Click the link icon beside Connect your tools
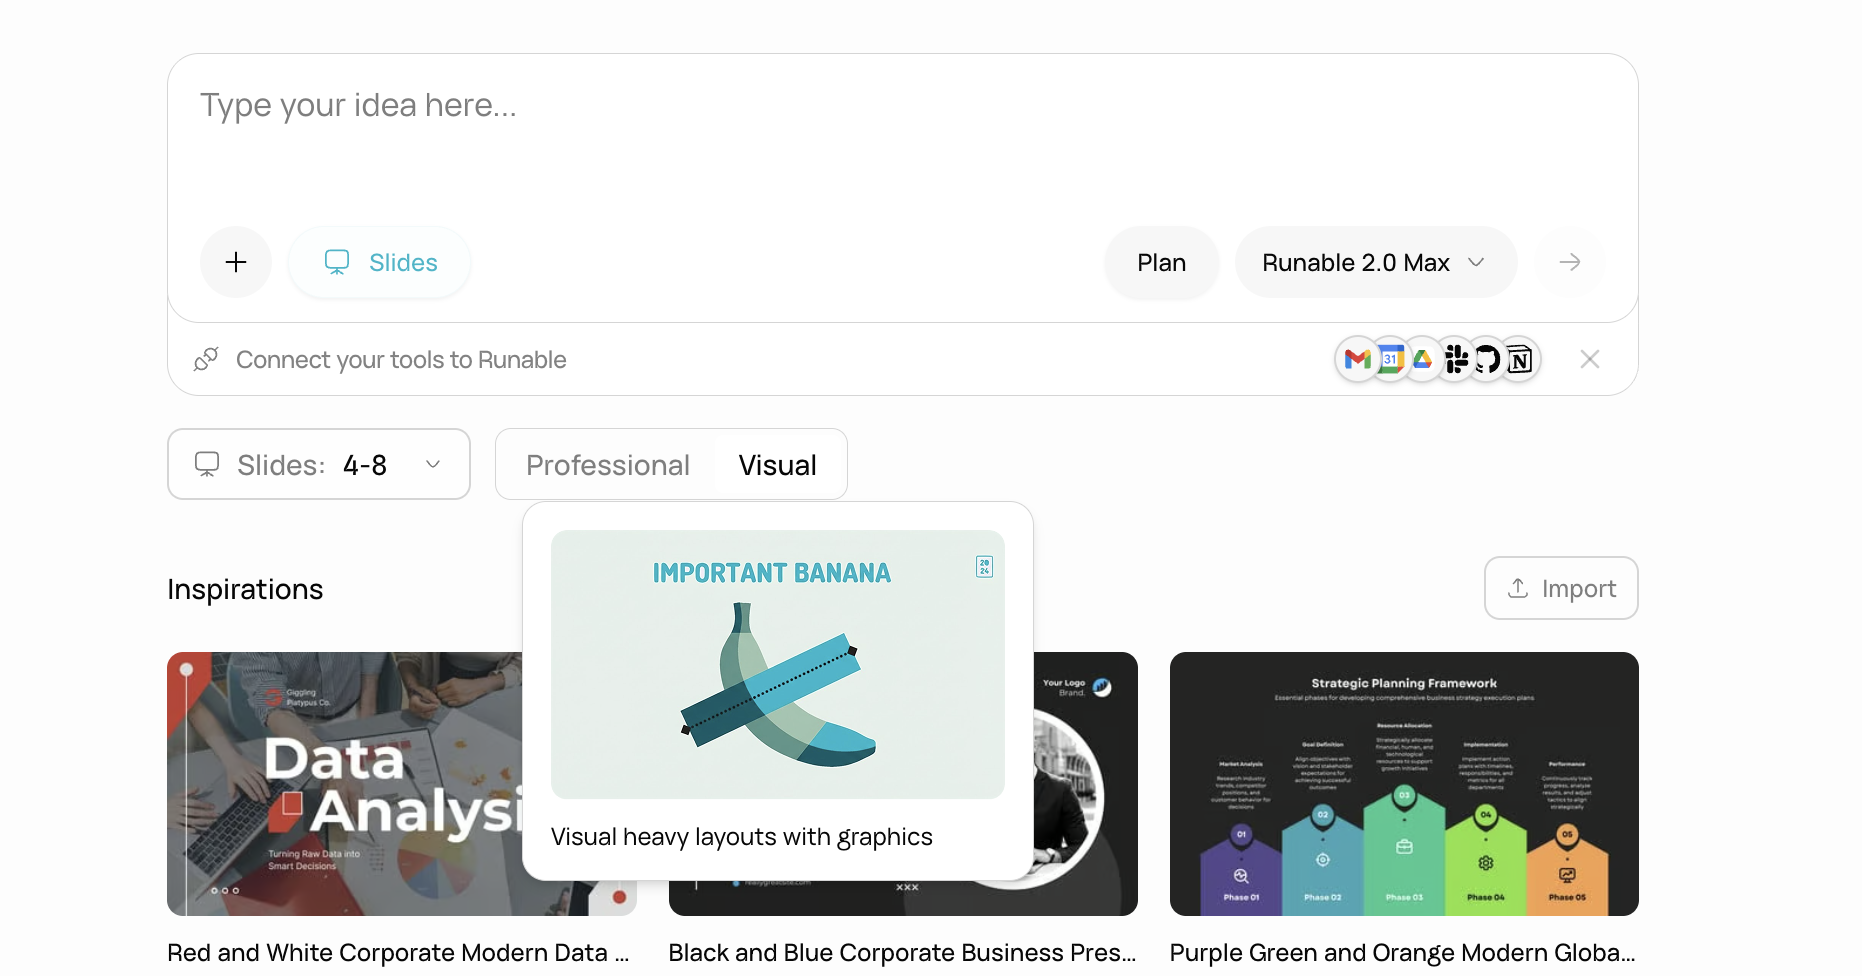Viewport: 1862px width, 976px height. [206, 359]
